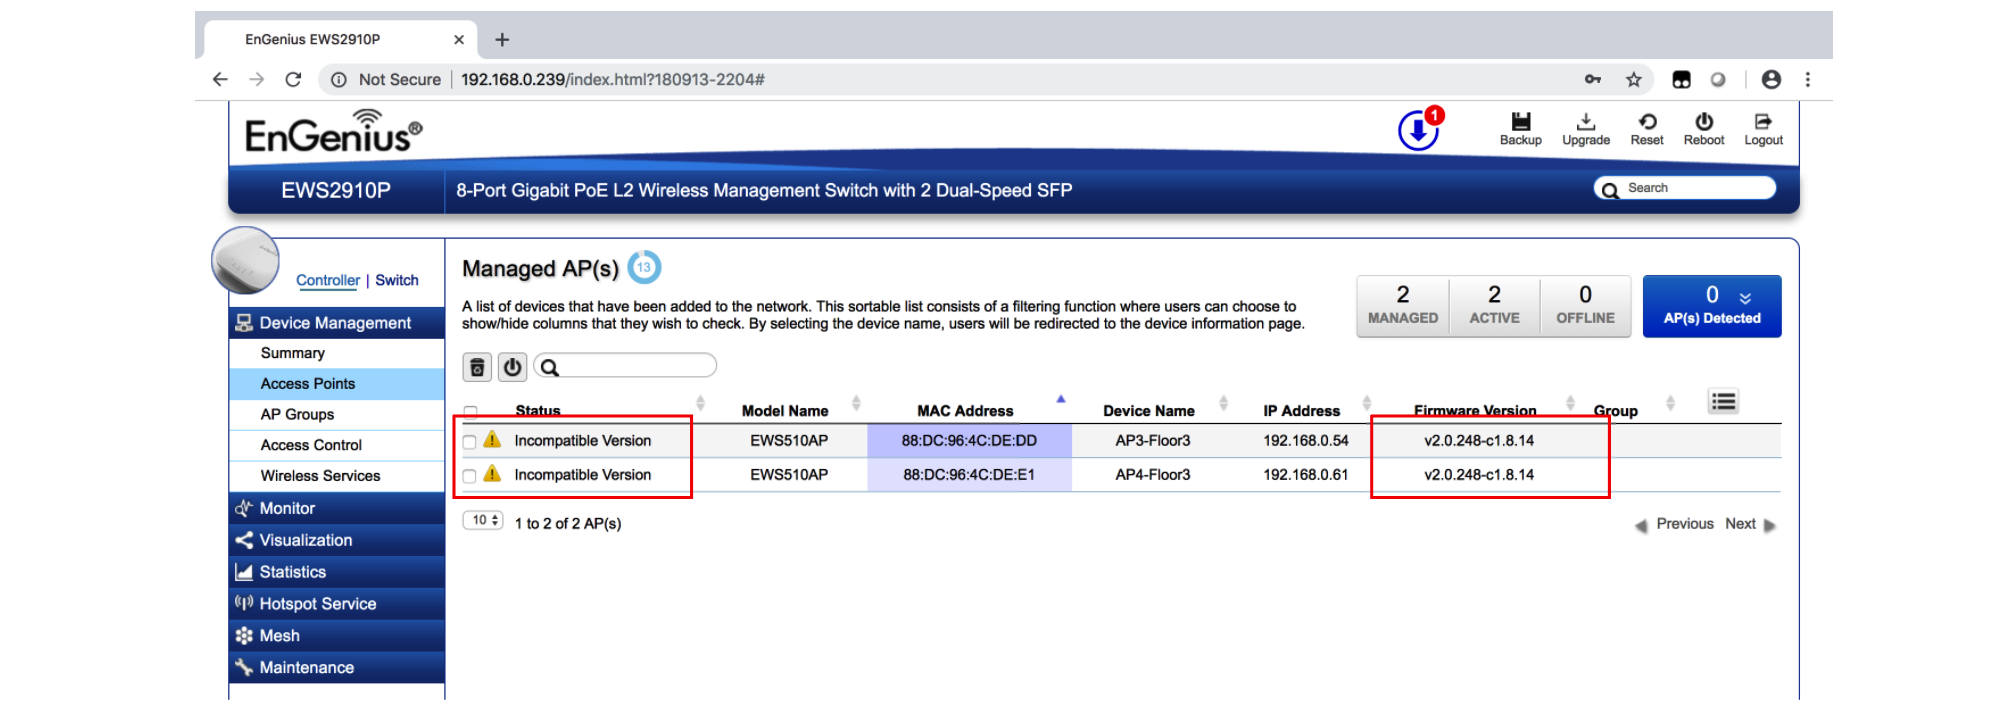Open Access Control sidebar item
Viewport: 2014px width, 724px height.
337,445
